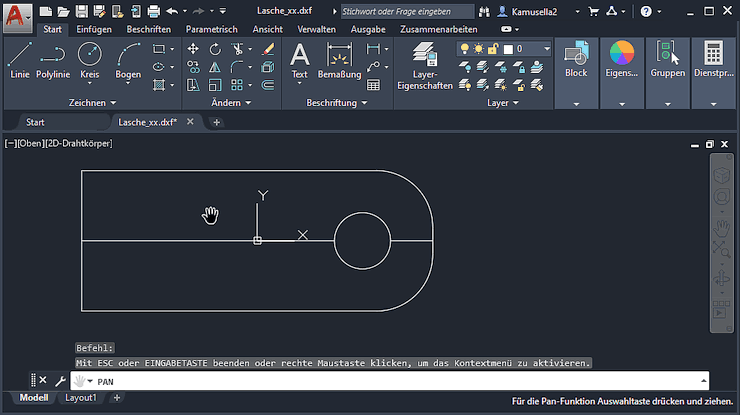Click the Explode box icon
The width and height of the screenshot is (740, 415).
[x=268, y=67]
